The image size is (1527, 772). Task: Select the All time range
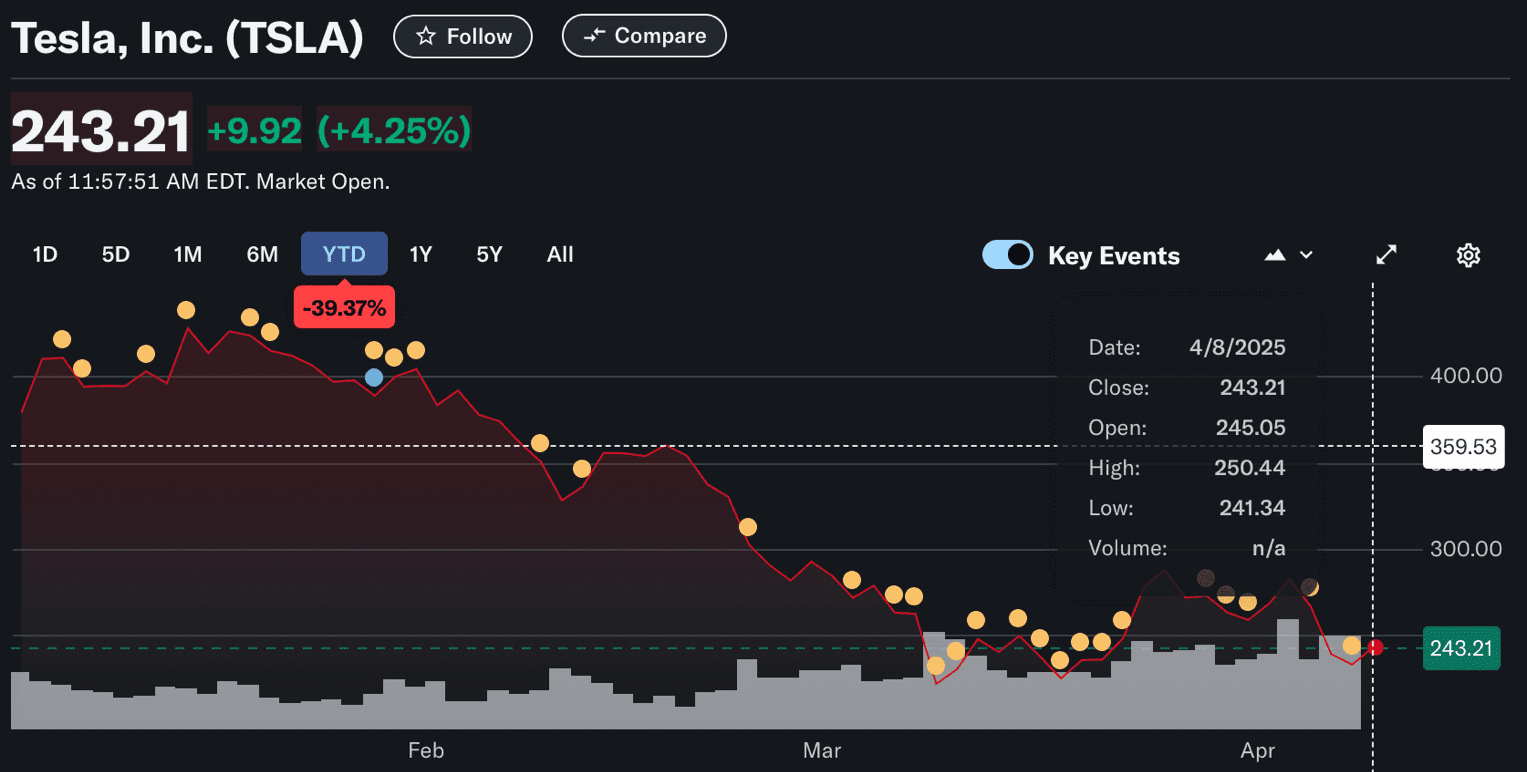point(560,255)
